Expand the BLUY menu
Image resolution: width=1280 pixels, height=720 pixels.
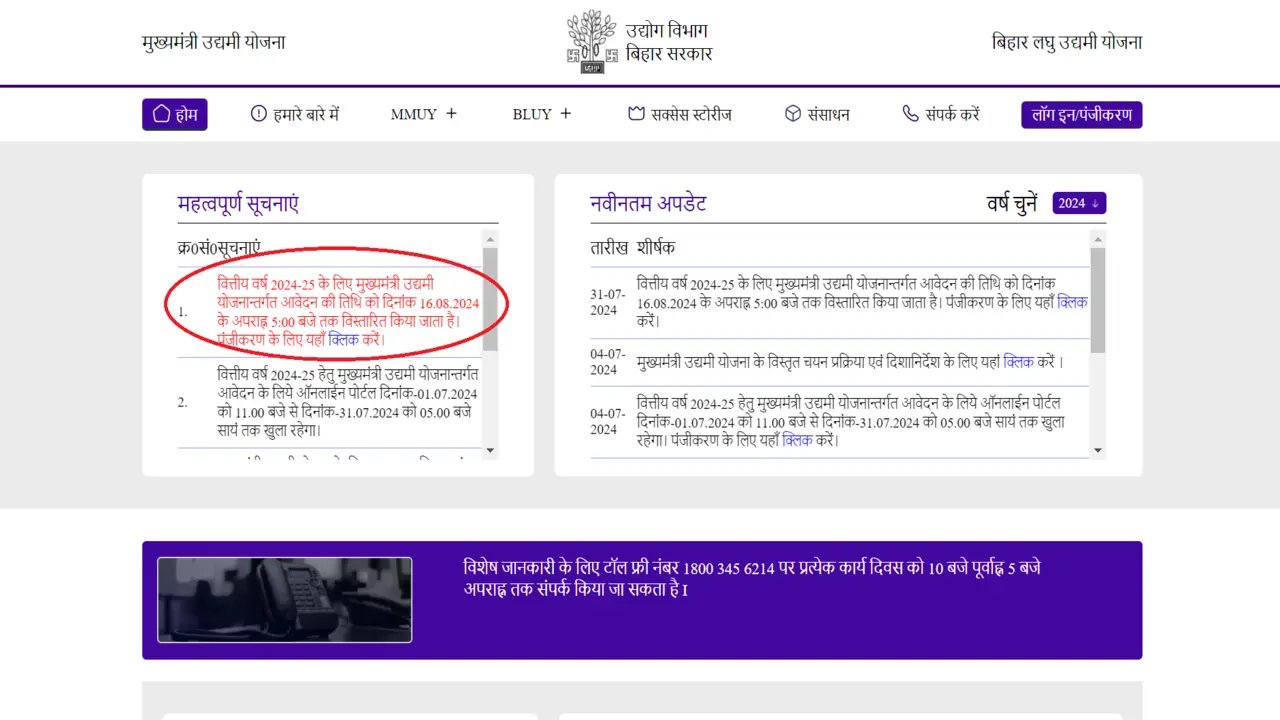pos(541,114)
